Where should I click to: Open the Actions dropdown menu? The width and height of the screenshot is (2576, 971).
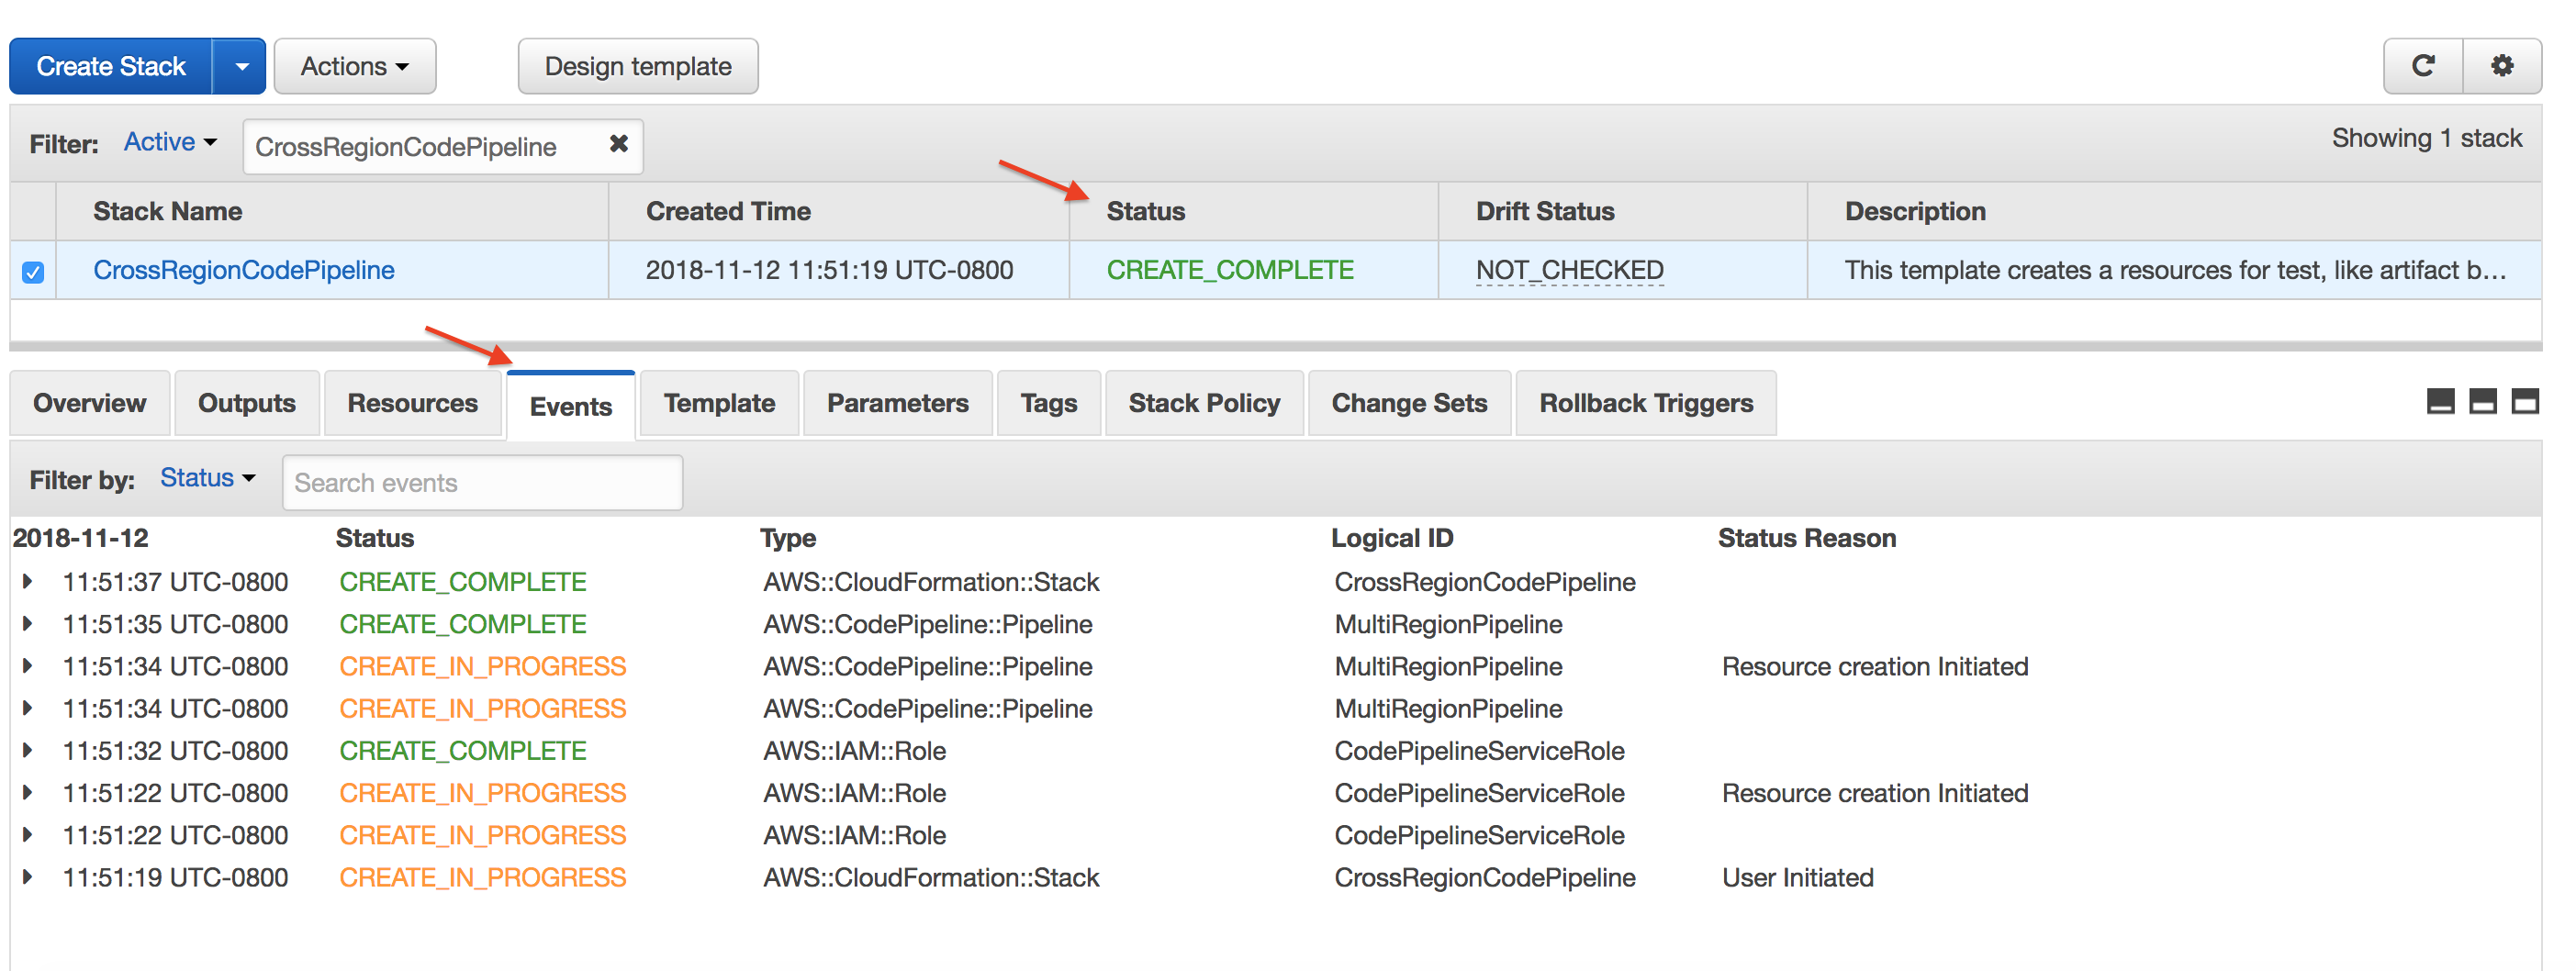coord(355,67)
